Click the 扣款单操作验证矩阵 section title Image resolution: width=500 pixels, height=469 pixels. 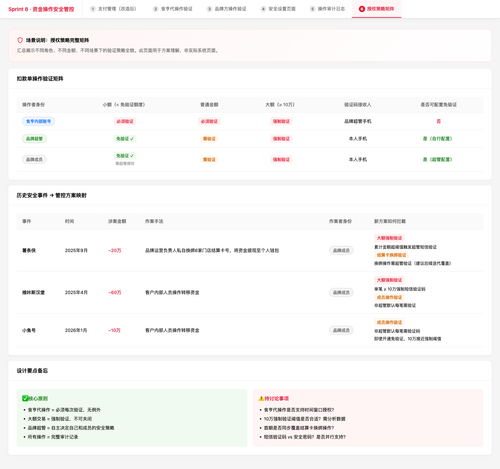pos(40,79)
